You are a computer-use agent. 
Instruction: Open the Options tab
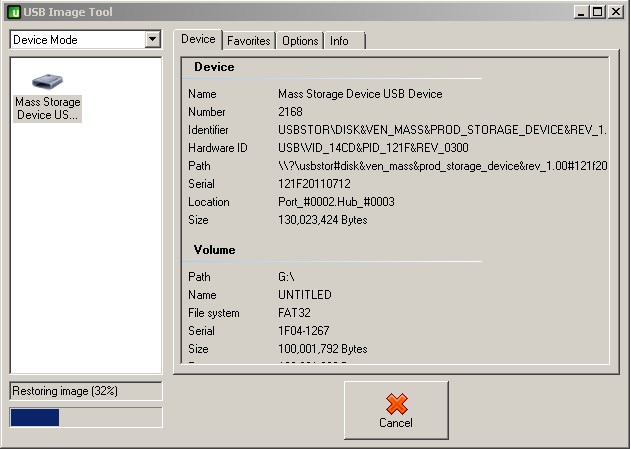pos(300,41)
